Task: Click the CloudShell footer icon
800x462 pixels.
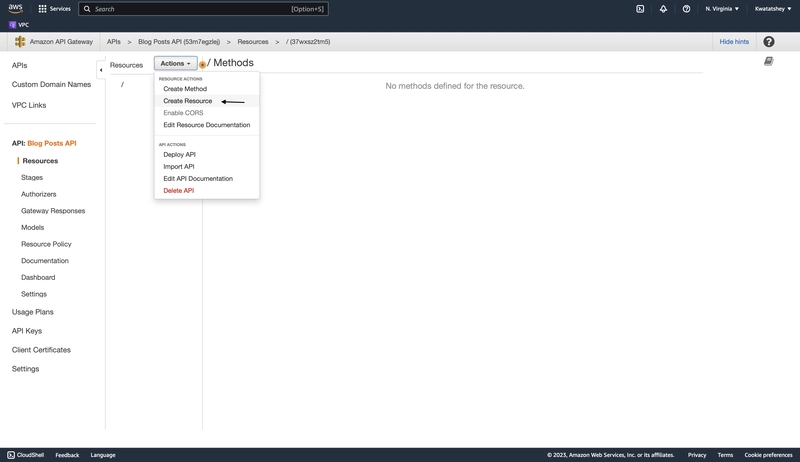Action: pos(11,455)
